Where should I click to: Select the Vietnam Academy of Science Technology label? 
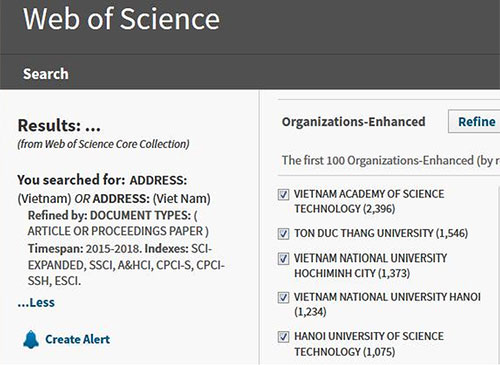point(369,201)
